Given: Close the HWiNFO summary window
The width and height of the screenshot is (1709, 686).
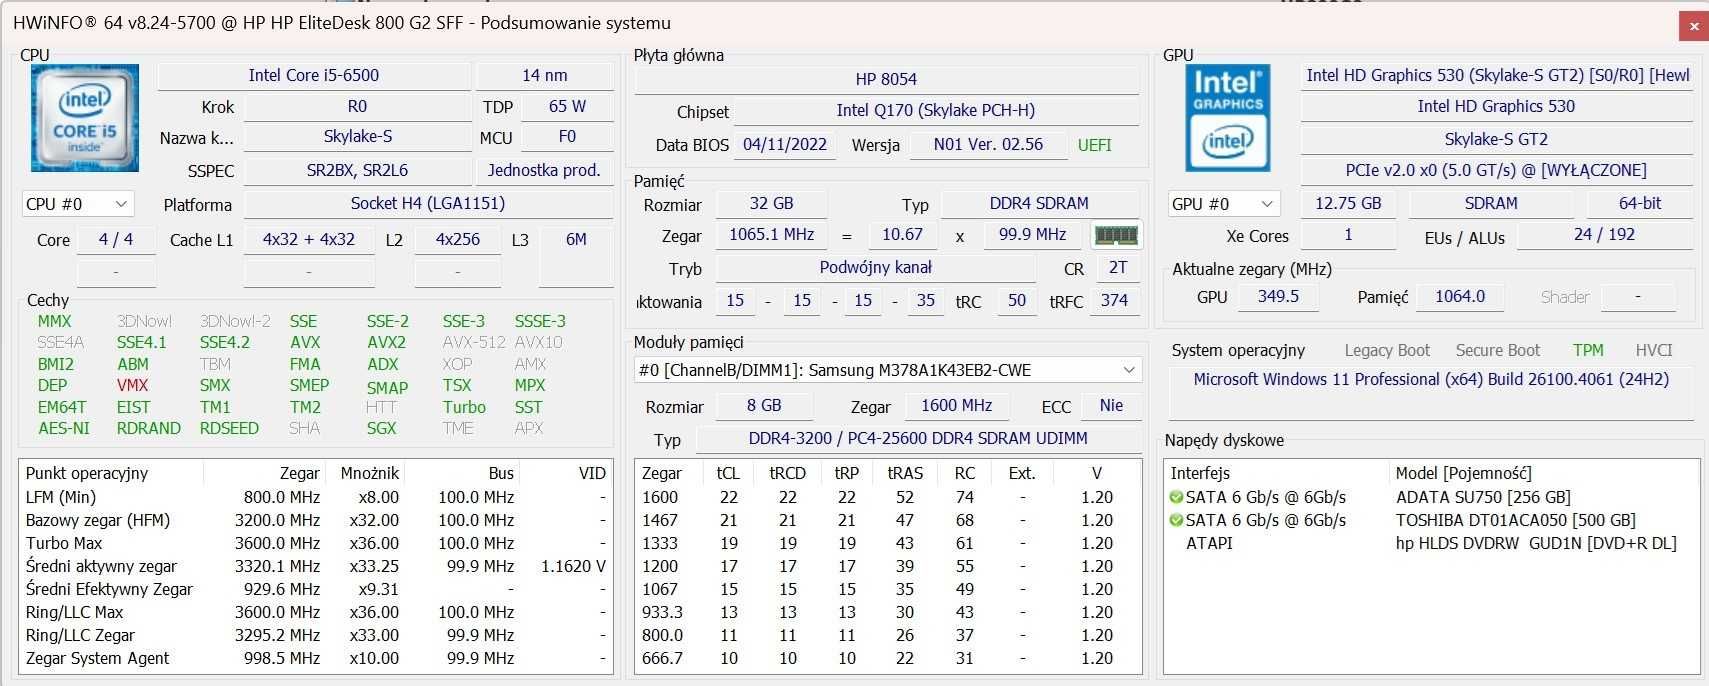Looking at the screenshot, I should (1694, 26).
